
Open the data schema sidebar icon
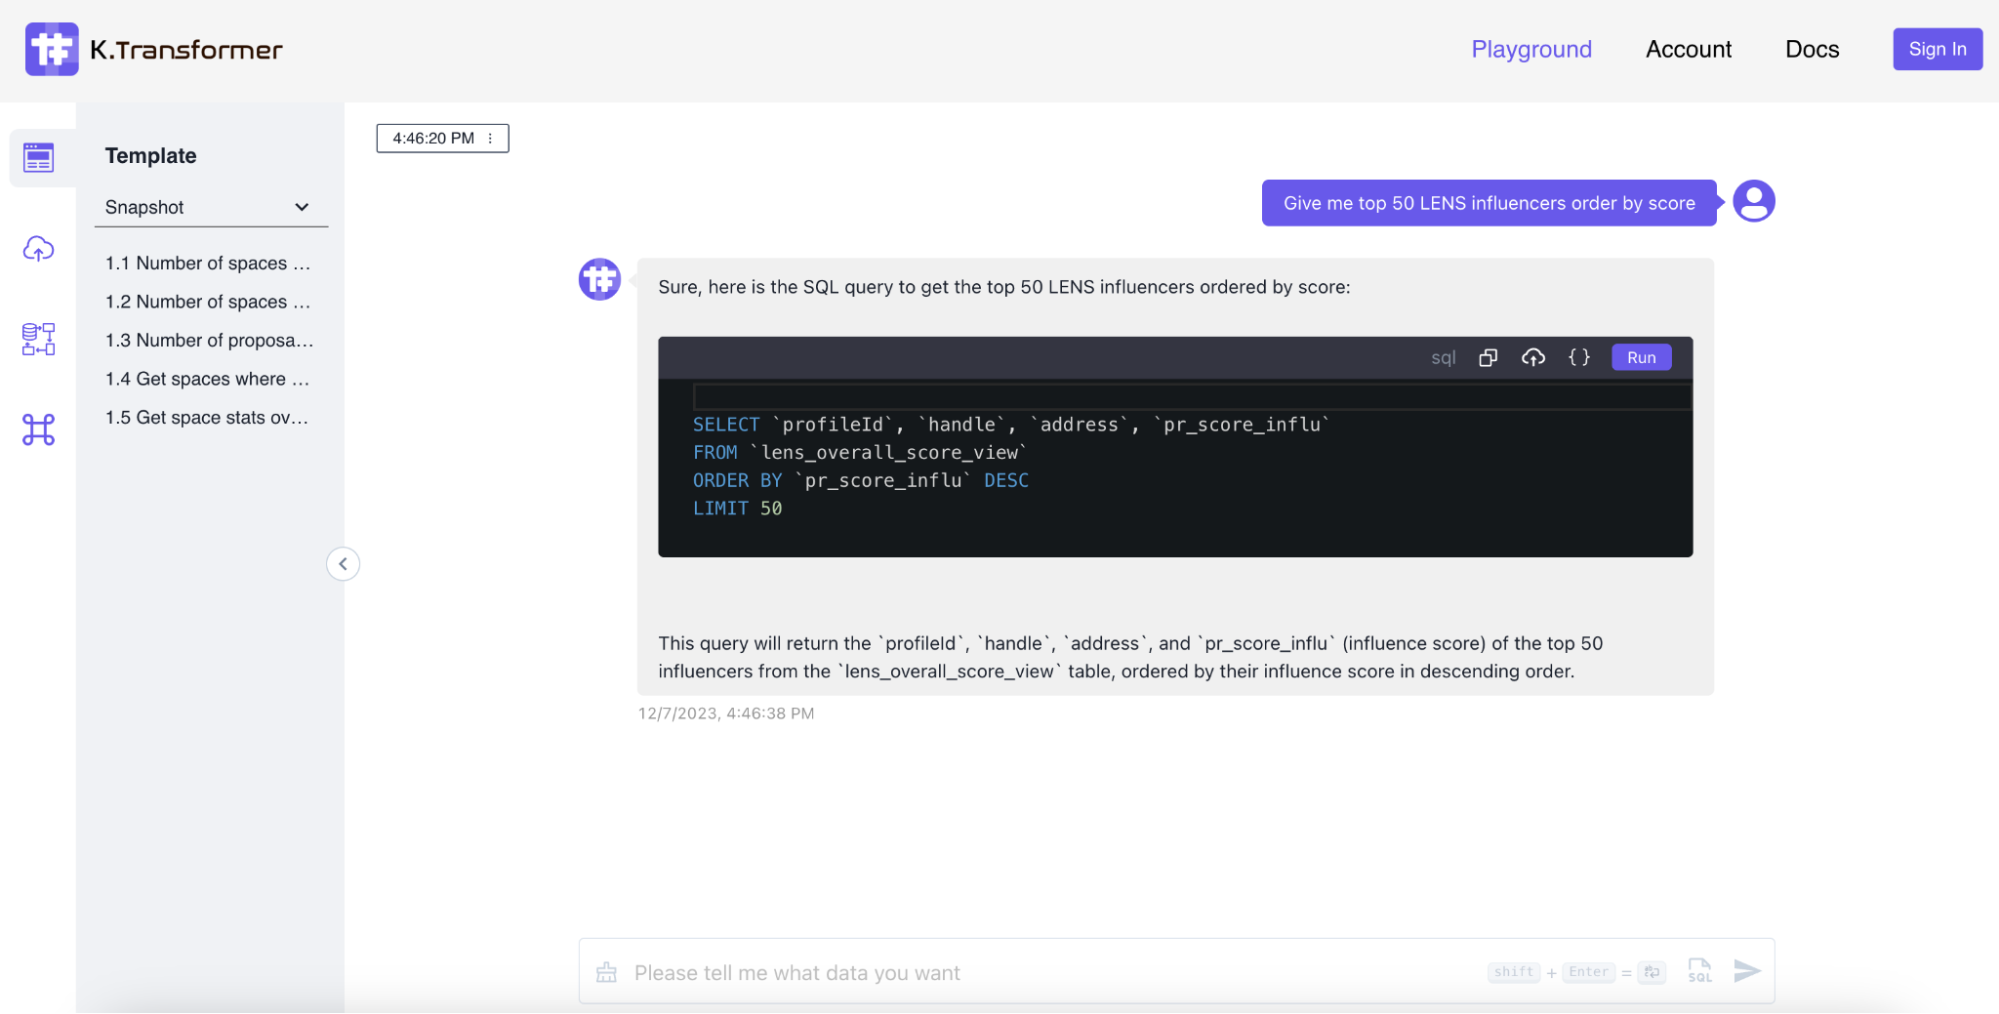(38, 339)
